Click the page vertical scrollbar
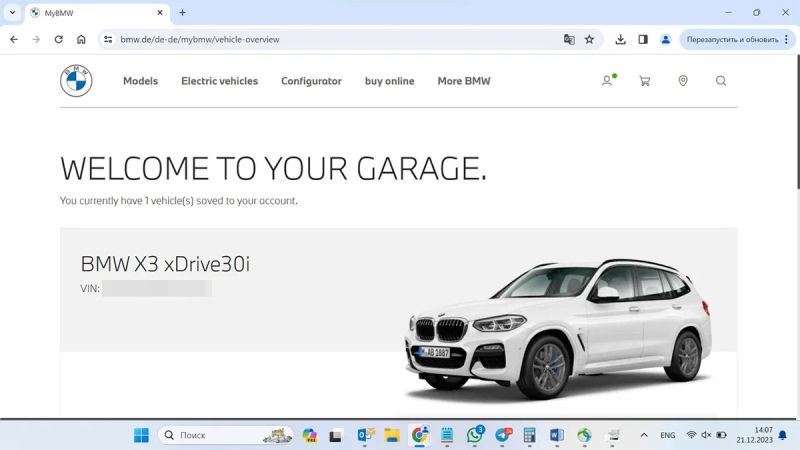 tap(797, 122)
